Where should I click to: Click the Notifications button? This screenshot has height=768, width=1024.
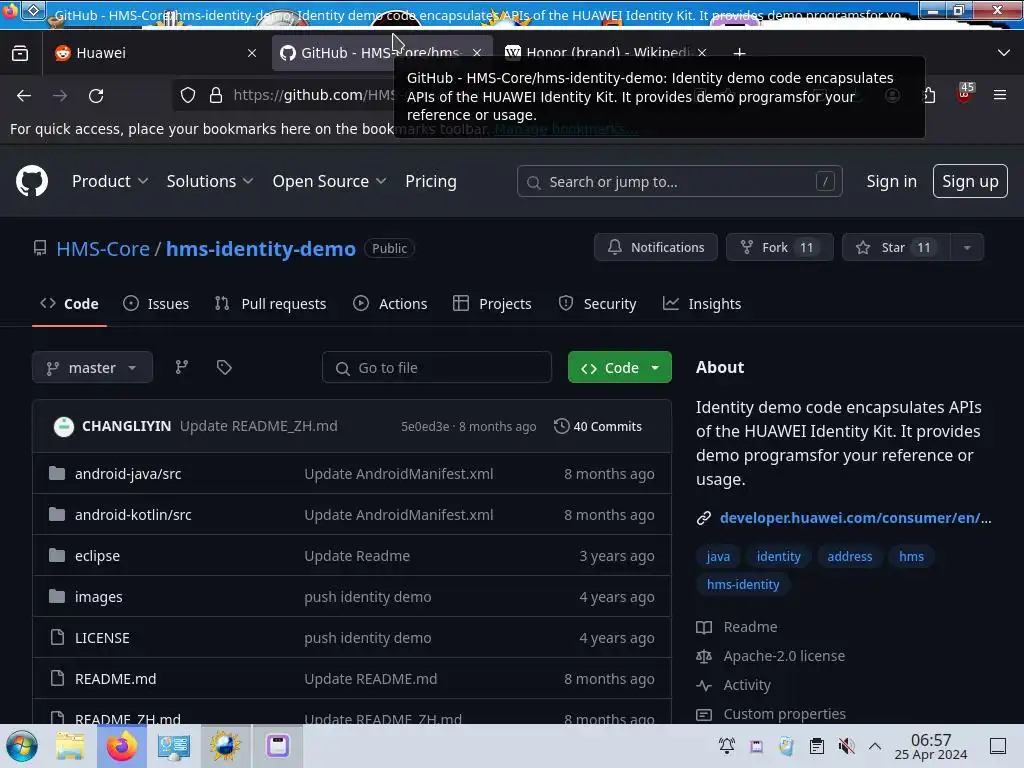click(x=656, y=248)
